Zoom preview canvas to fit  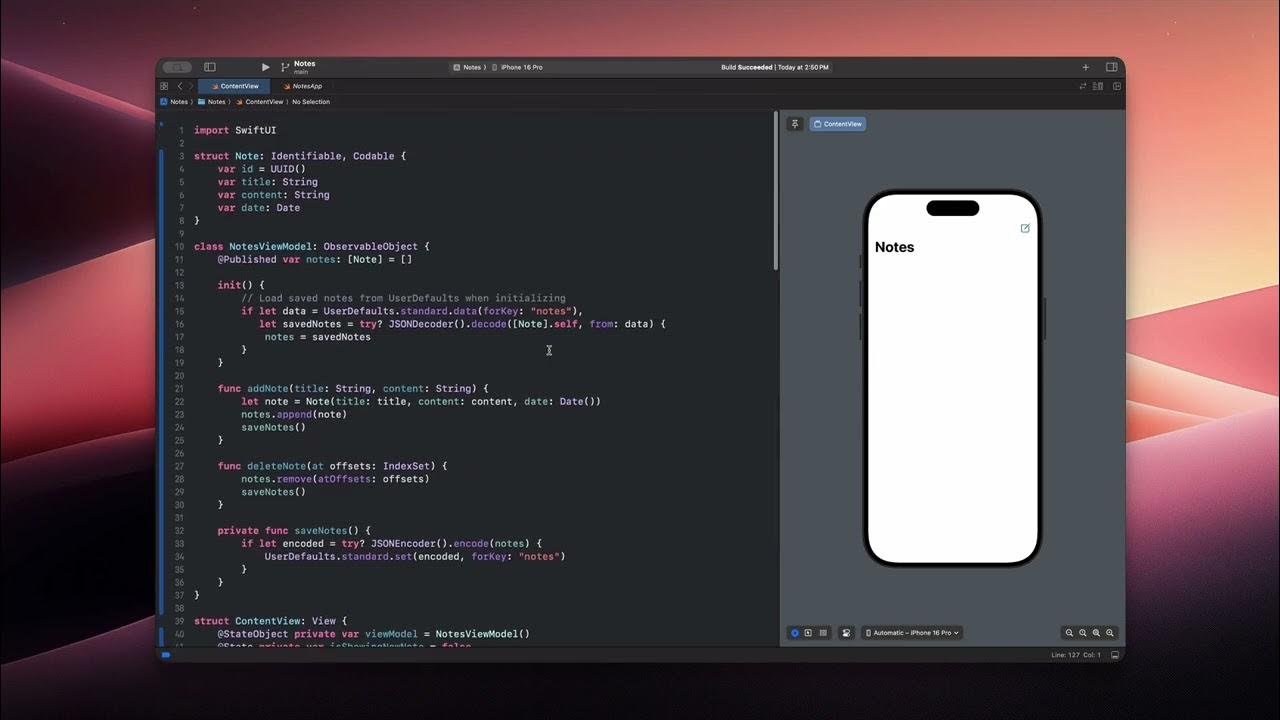pos(1096,633)
